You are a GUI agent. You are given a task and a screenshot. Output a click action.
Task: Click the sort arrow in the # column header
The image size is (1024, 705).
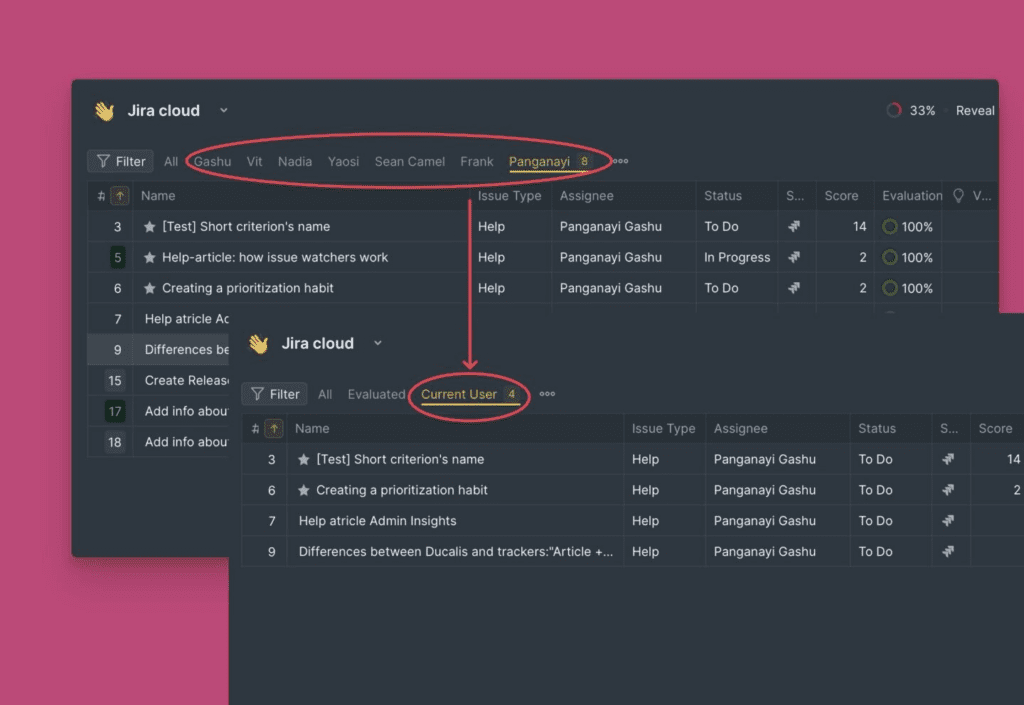point(121,195)
